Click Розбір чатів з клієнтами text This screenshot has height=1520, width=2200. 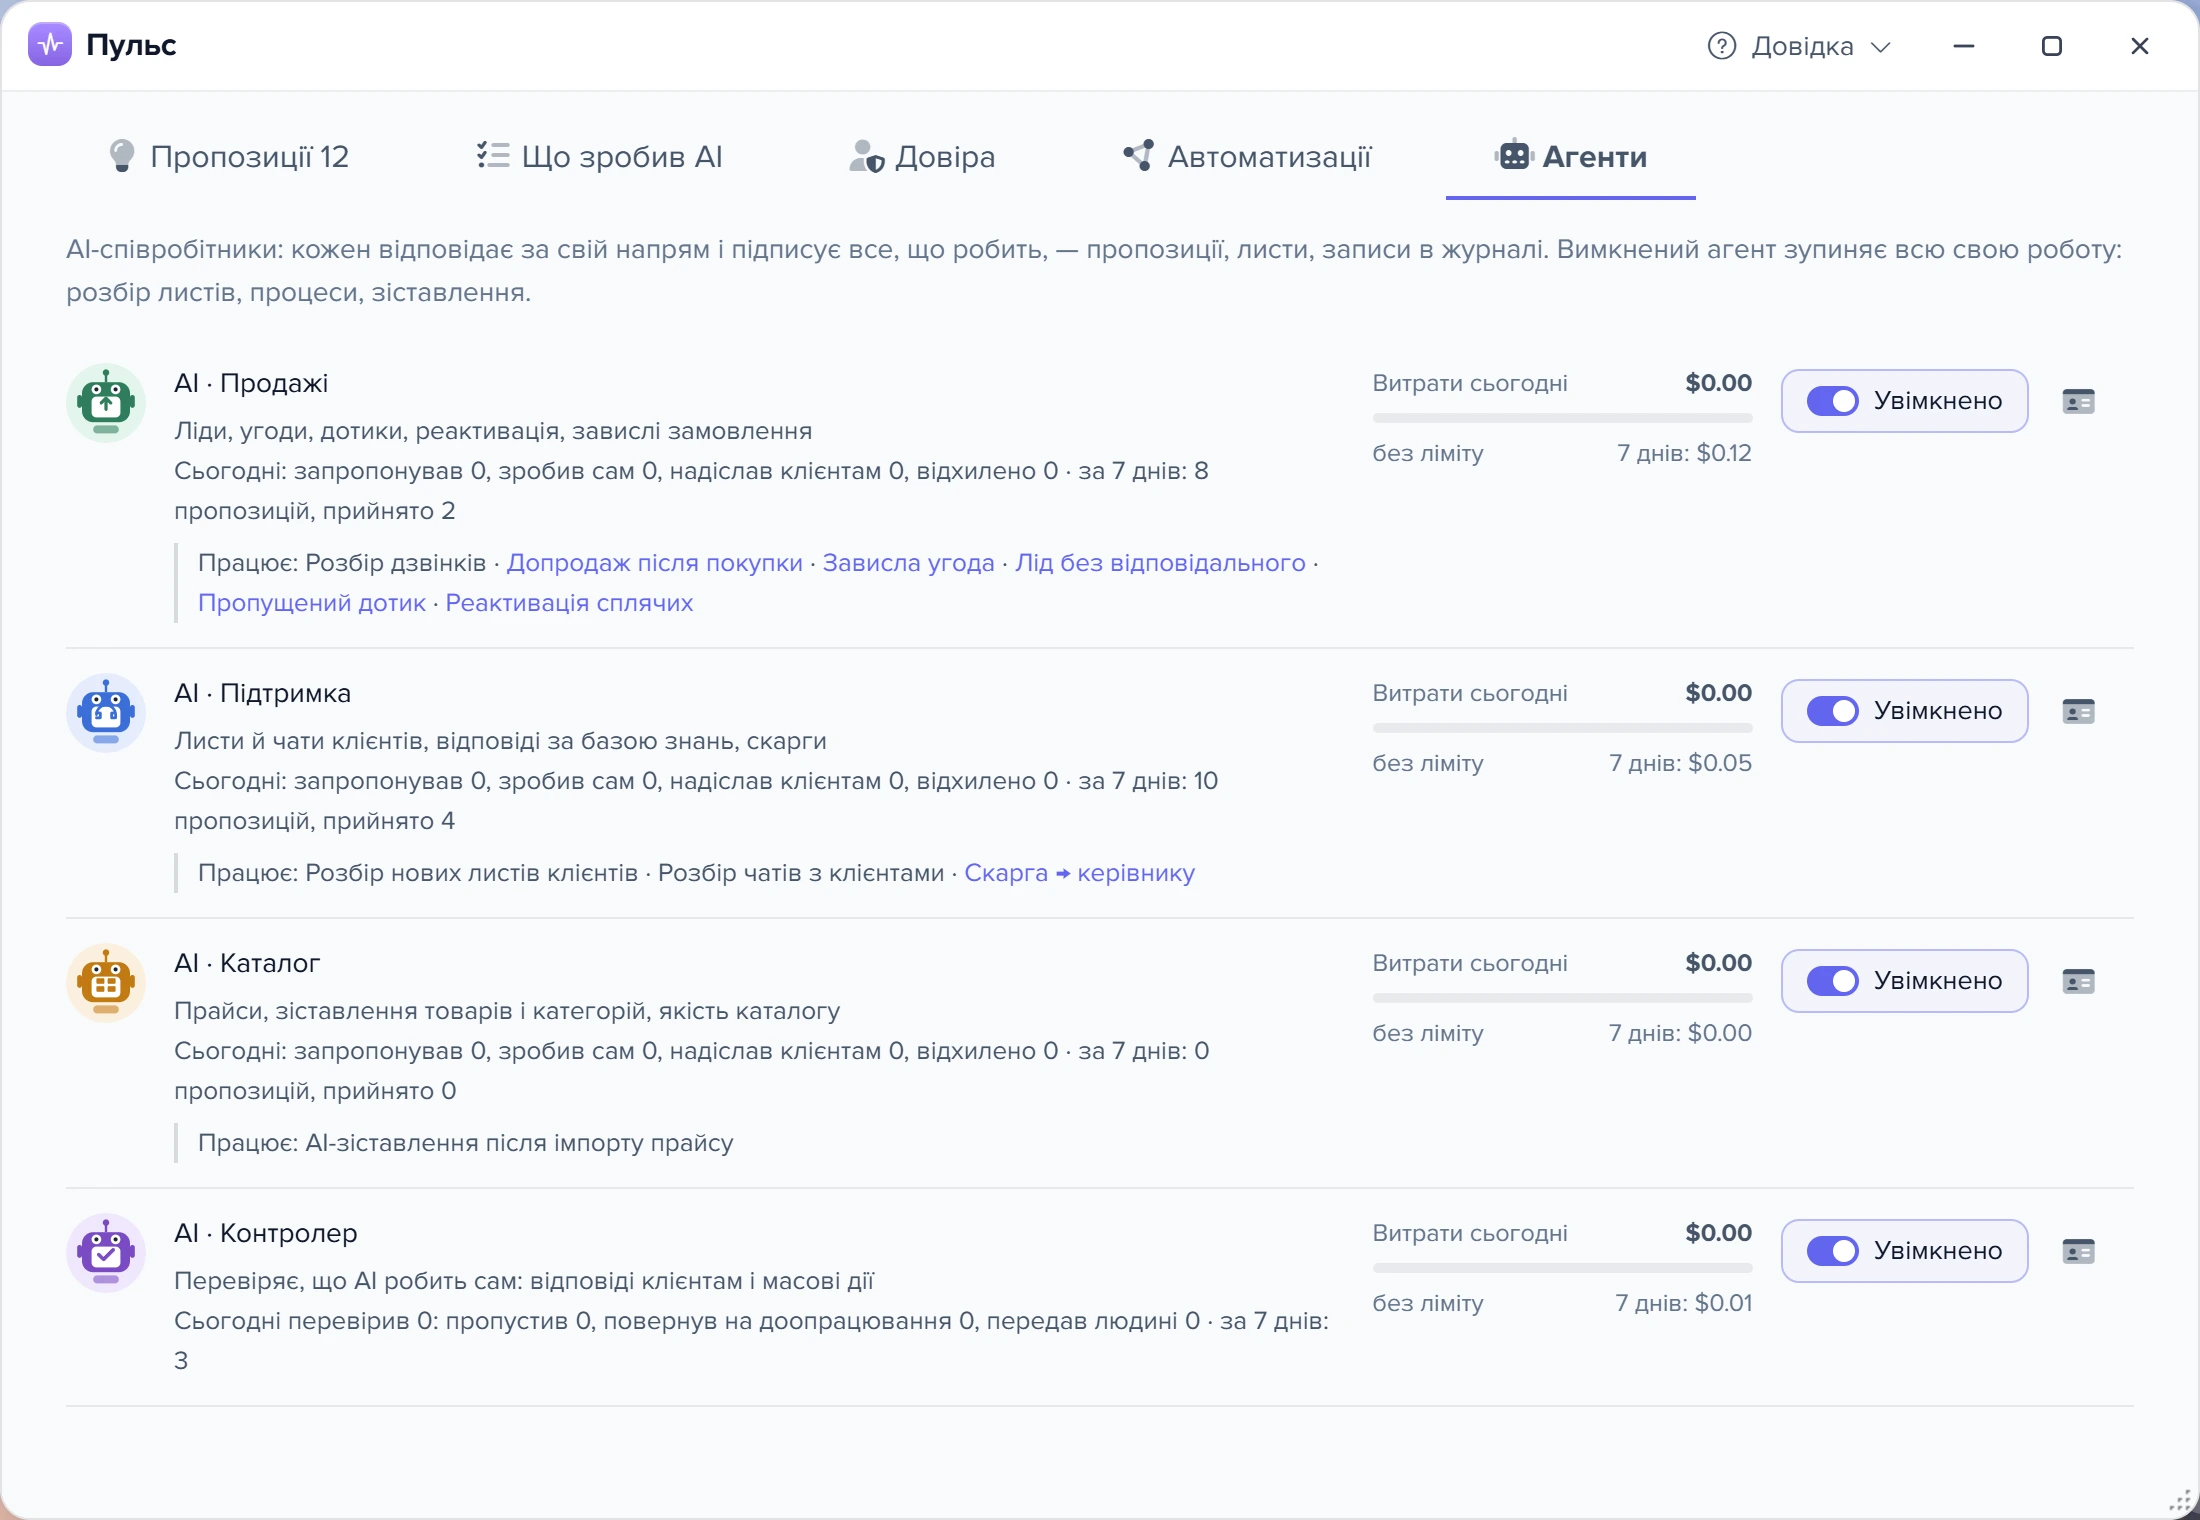(x=801, y=873)
